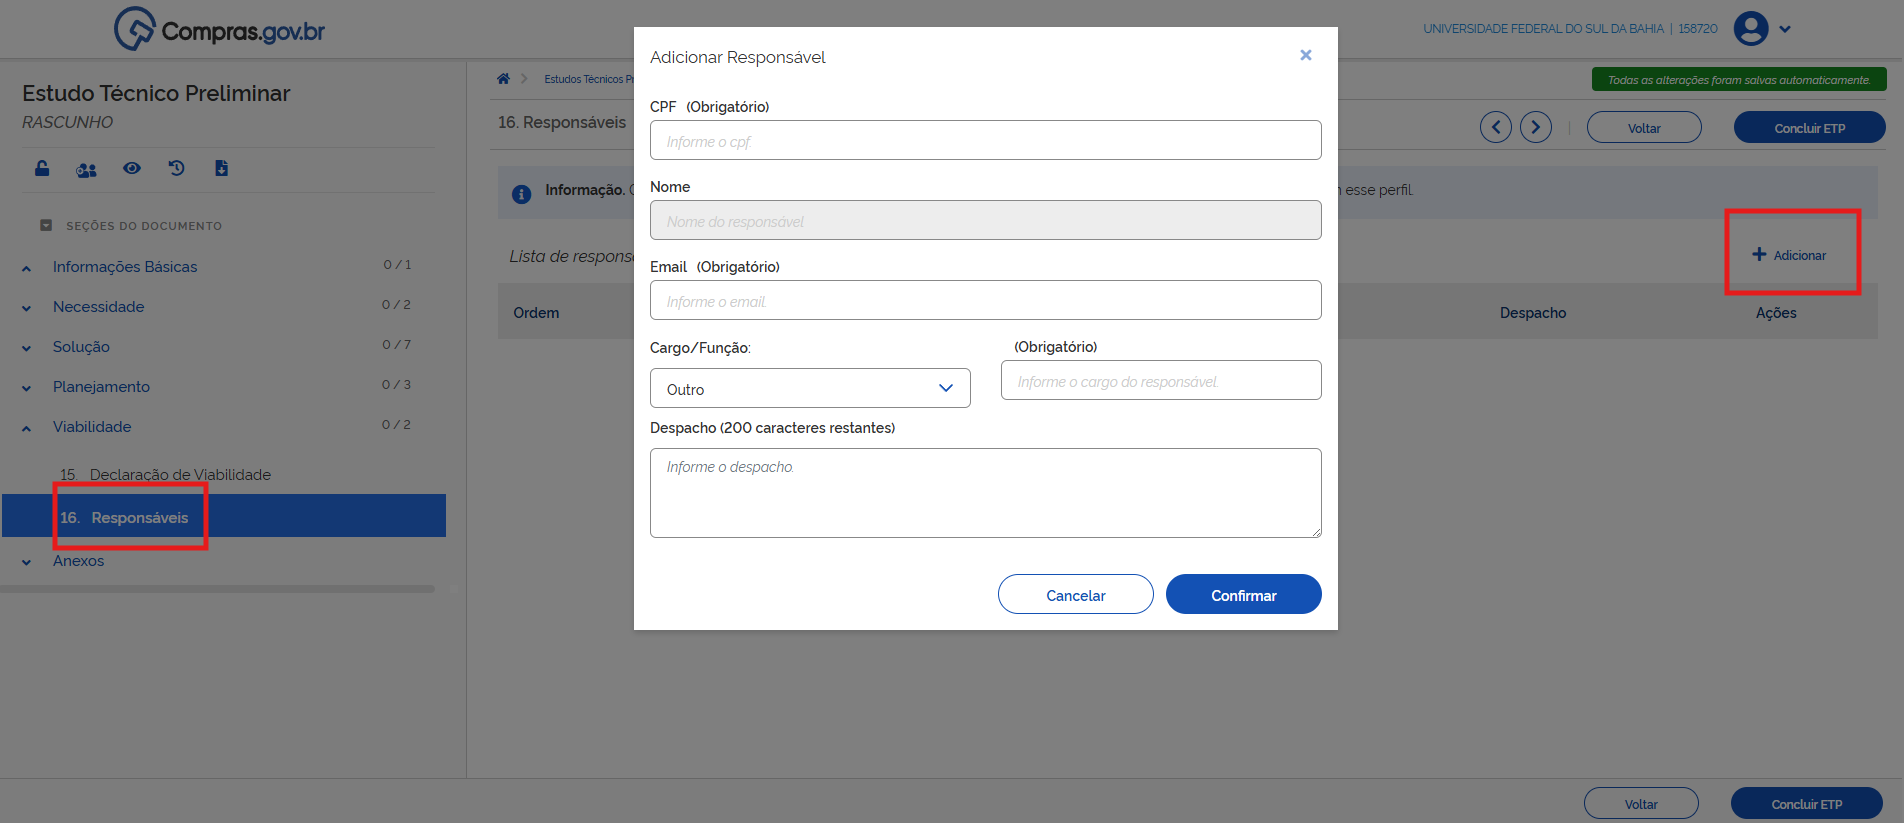Image resolution: width=1904 pixels, height=823 pixels.
Task: Go to previous section arrow button
Action: [1496, 127]
